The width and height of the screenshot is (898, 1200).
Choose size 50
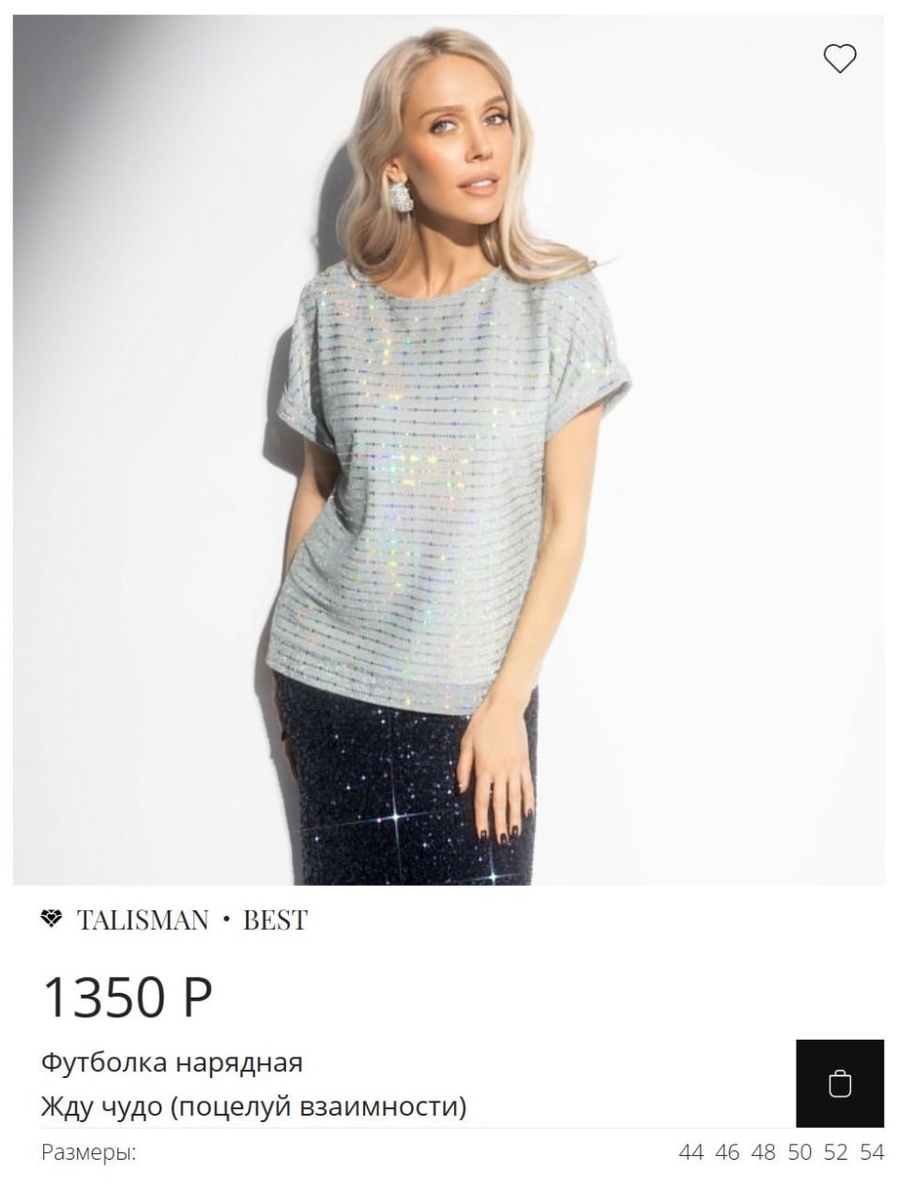(800, 1153)
